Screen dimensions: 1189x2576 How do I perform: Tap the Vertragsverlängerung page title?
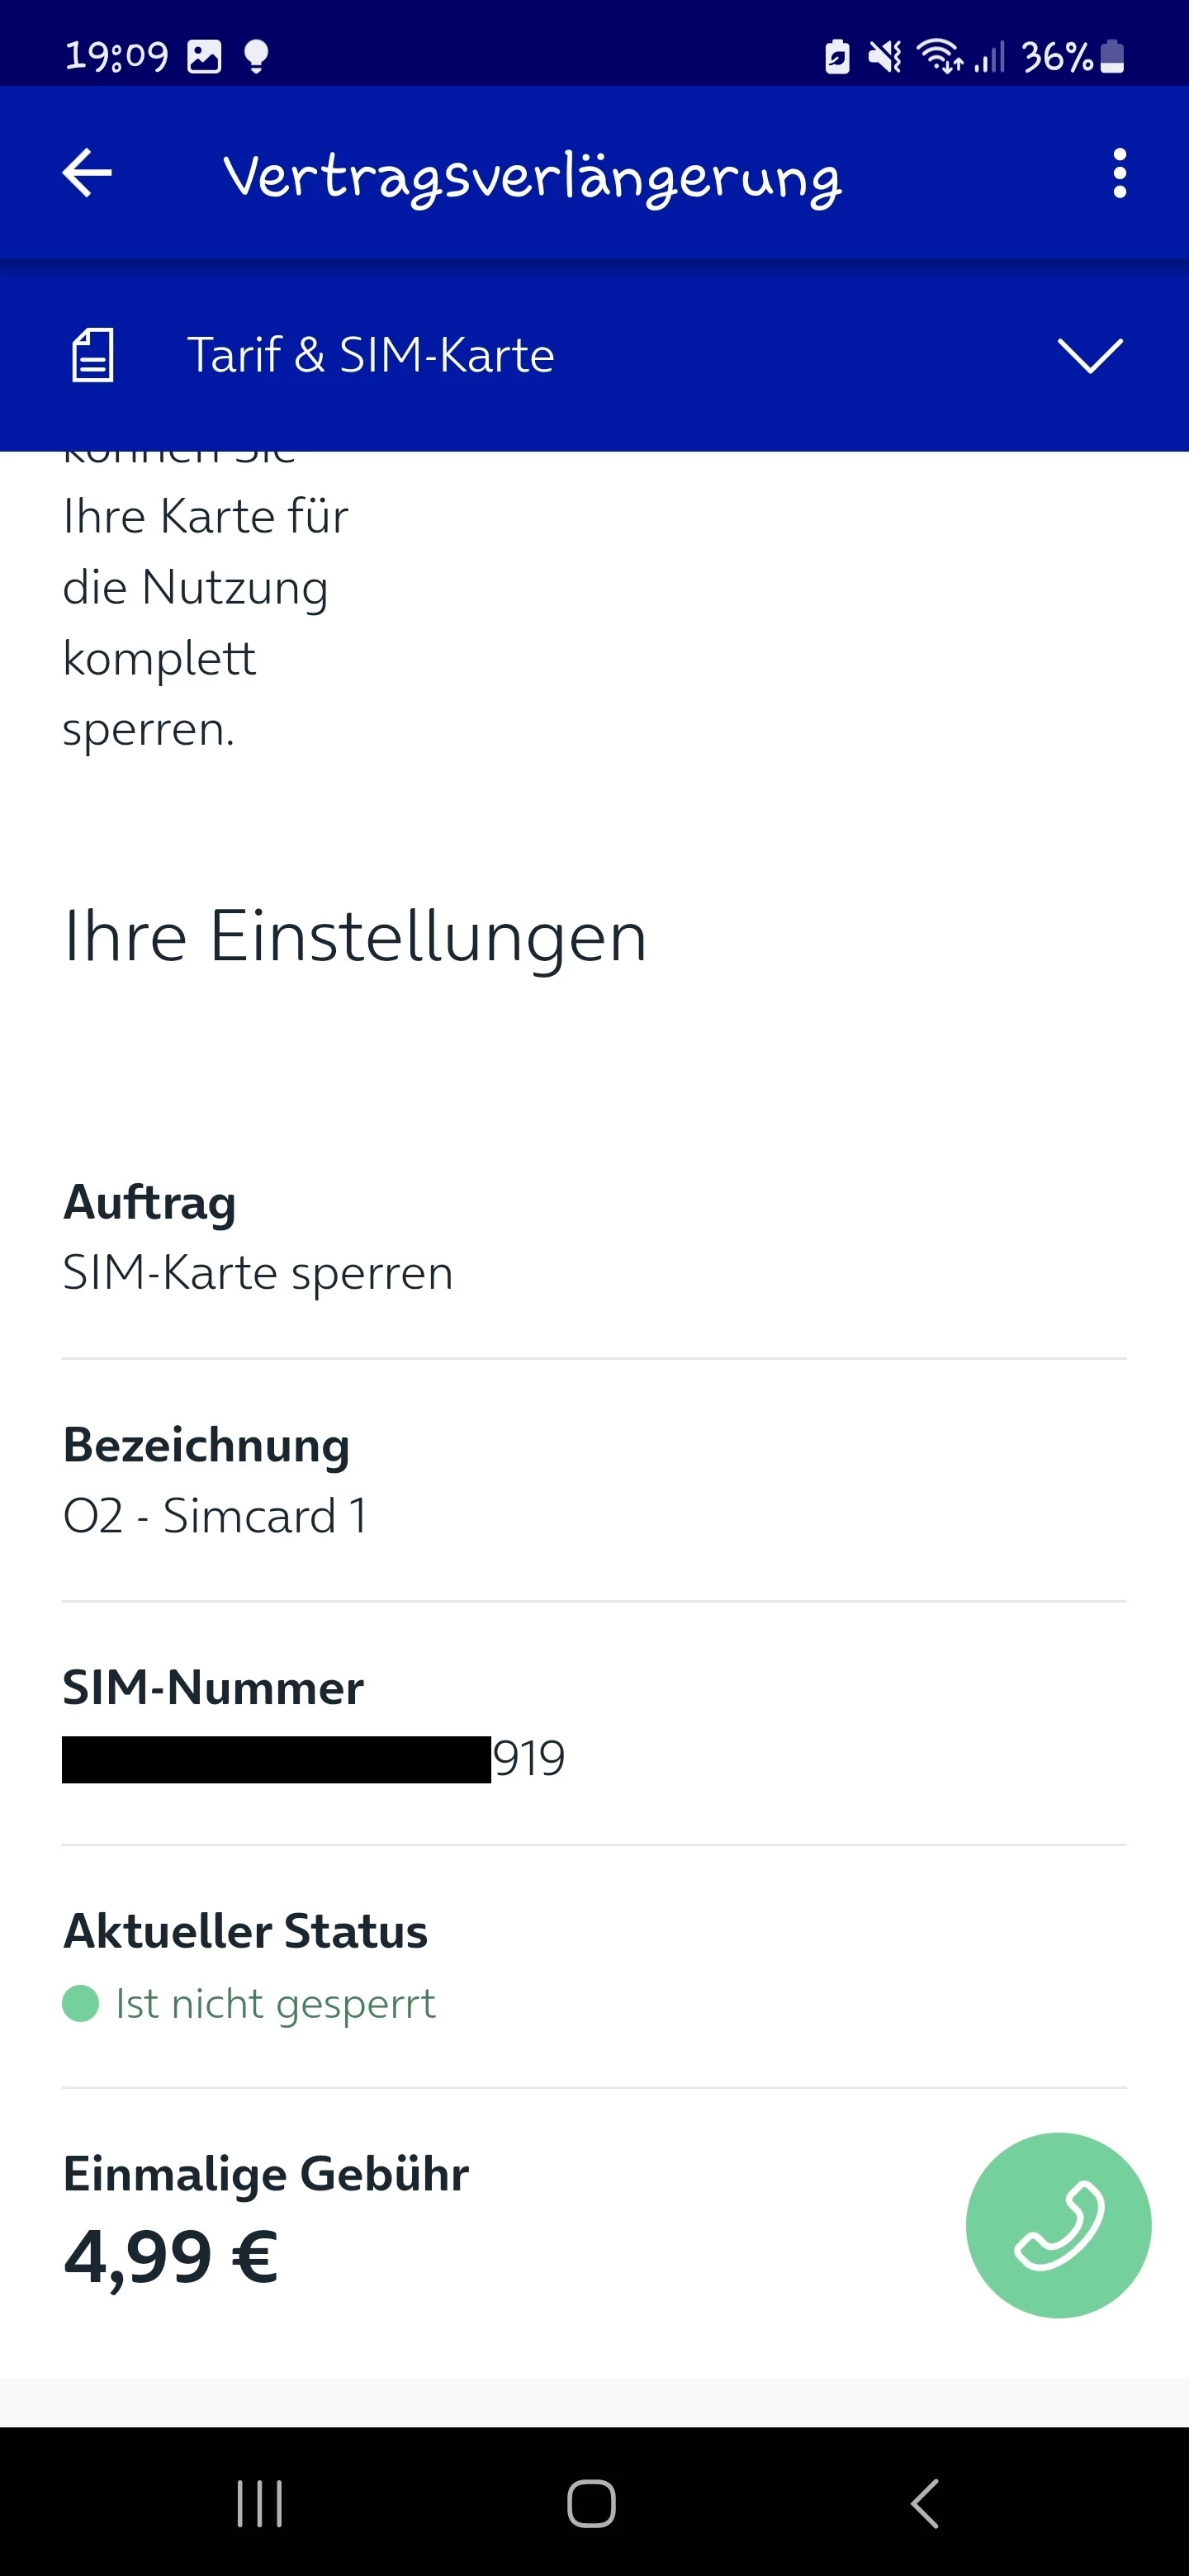click(532, 177)
